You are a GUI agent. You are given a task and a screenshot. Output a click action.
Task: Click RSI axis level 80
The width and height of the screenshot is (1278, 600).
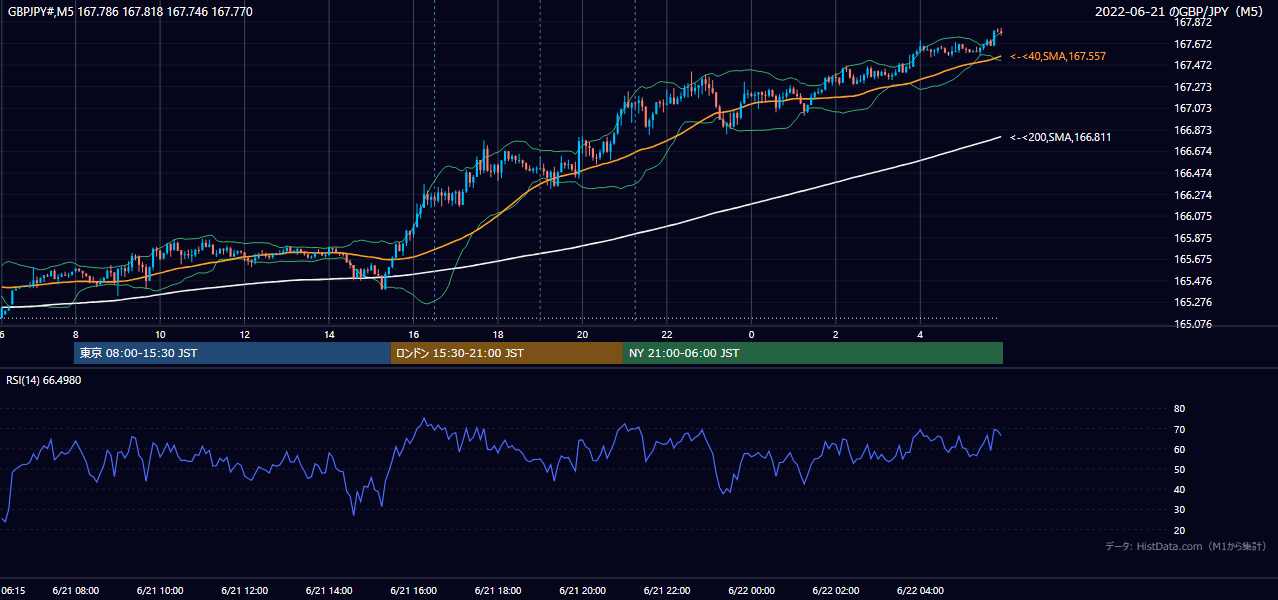tap(1179, 409)
